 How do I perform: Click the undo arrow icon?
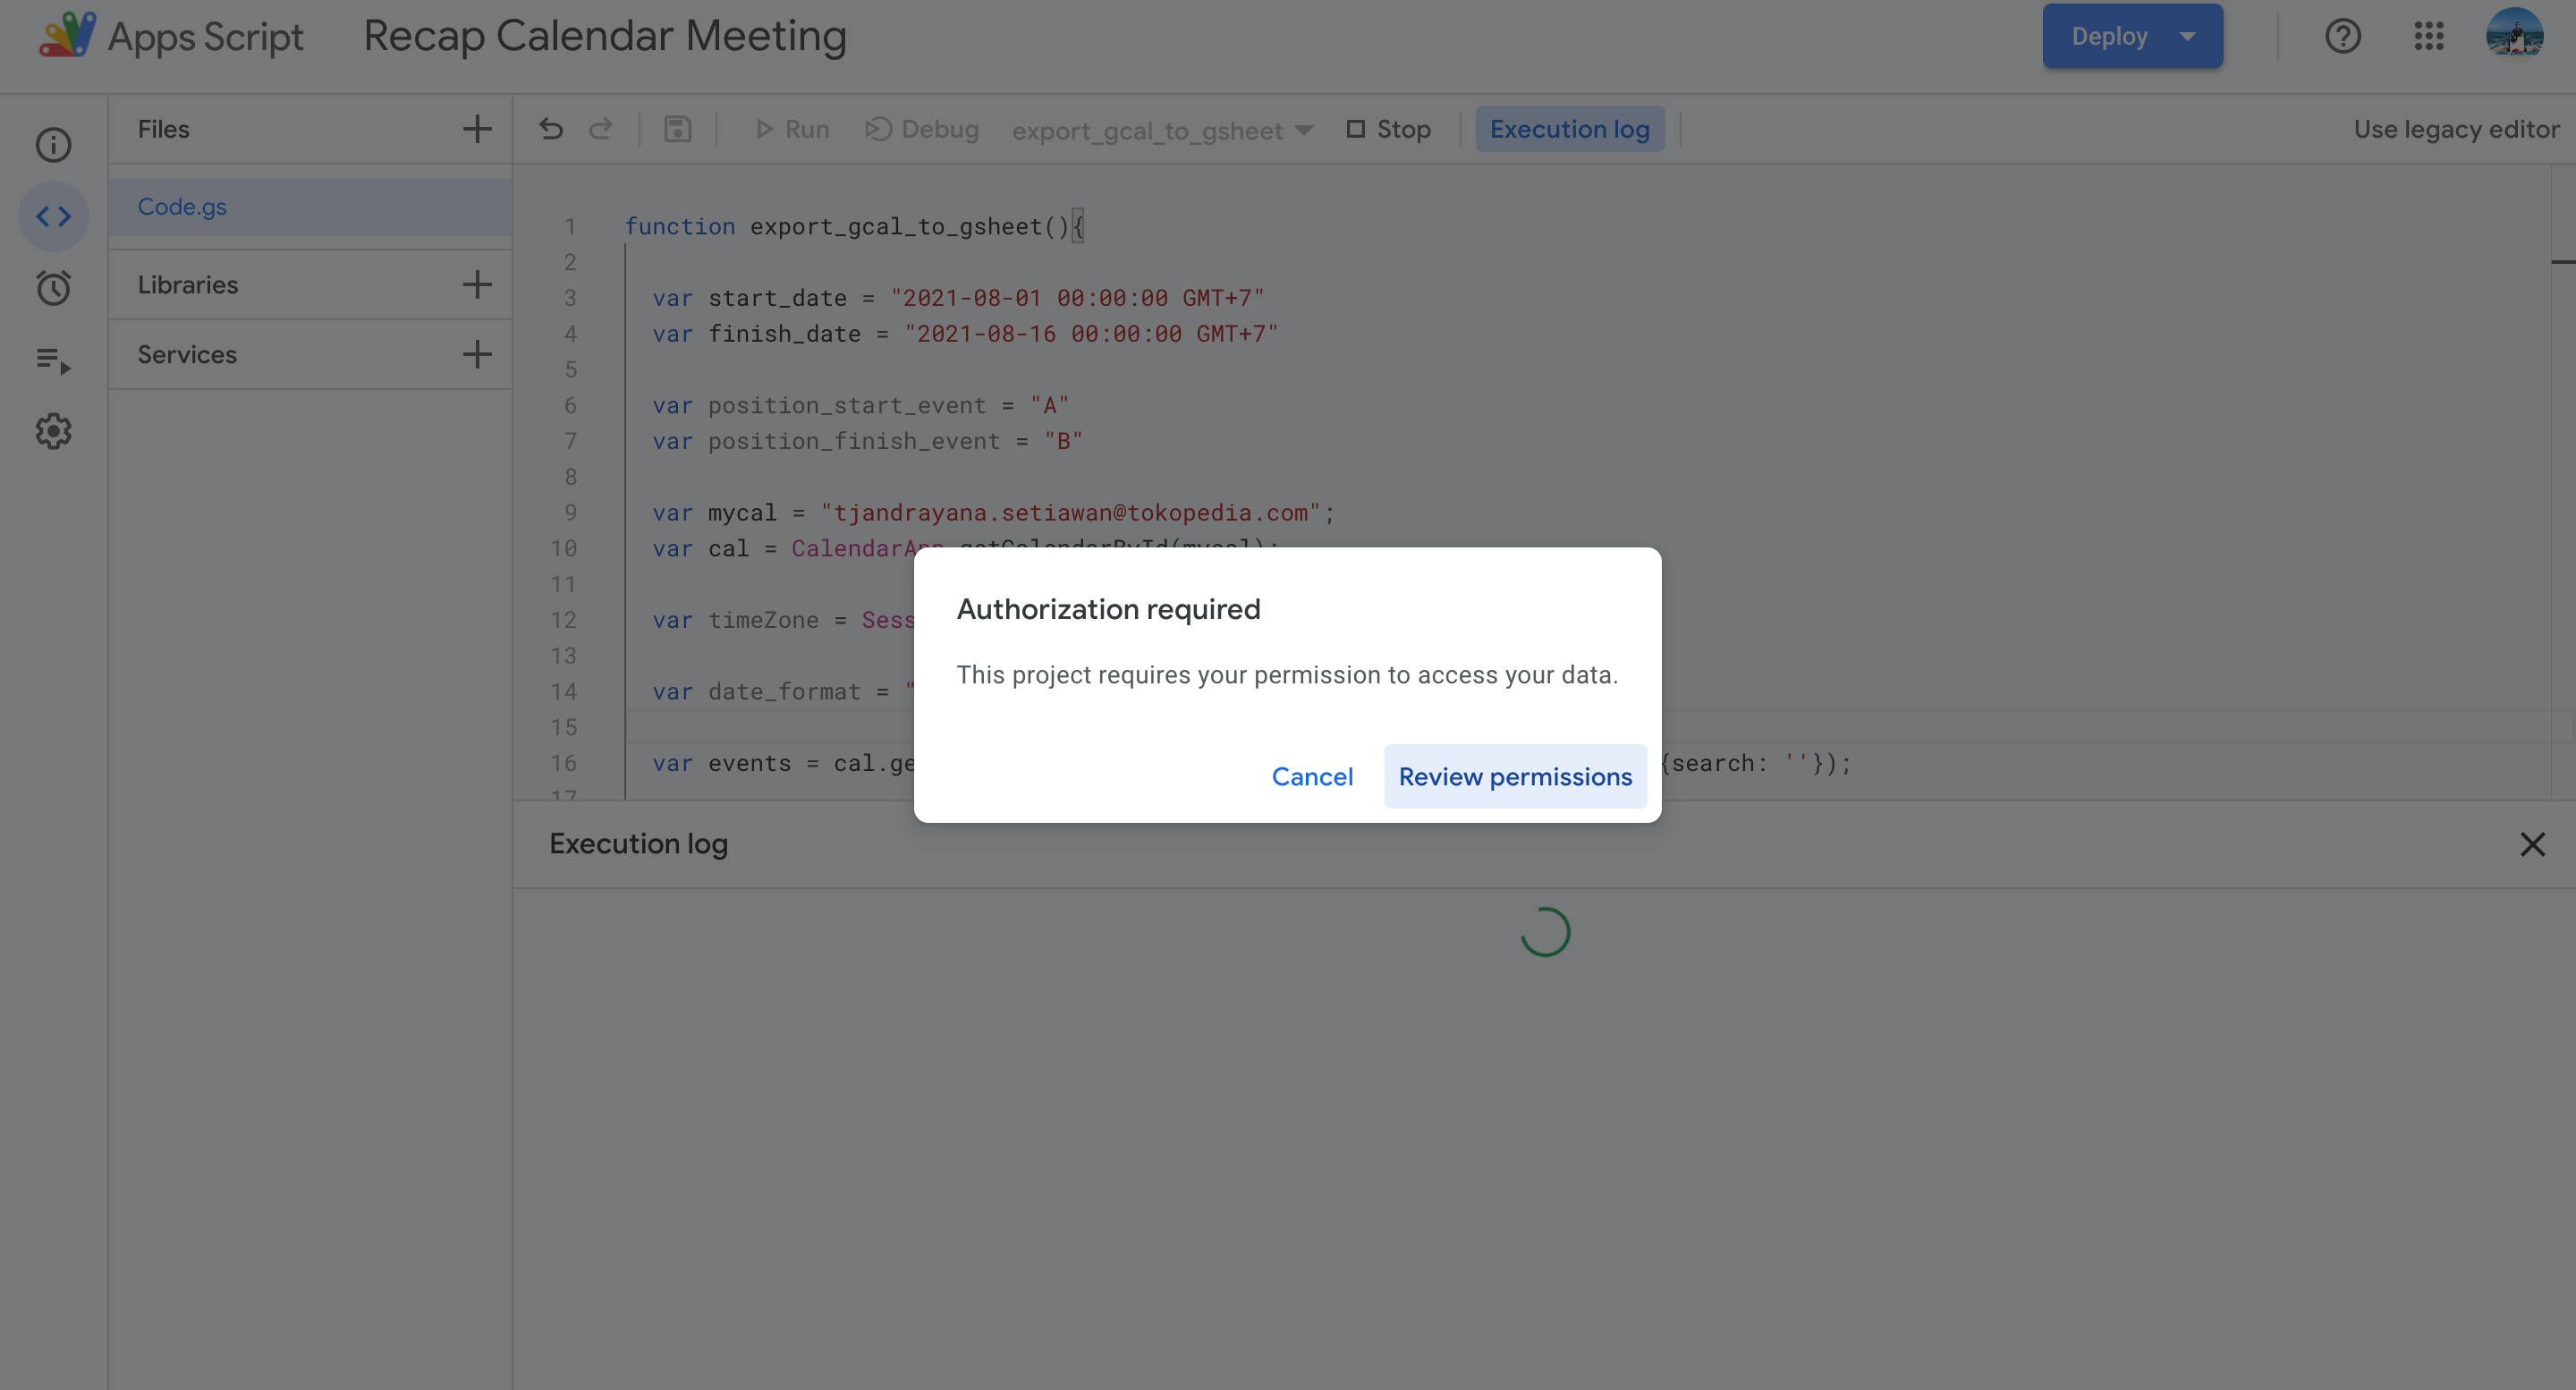[x=551, y=129]
